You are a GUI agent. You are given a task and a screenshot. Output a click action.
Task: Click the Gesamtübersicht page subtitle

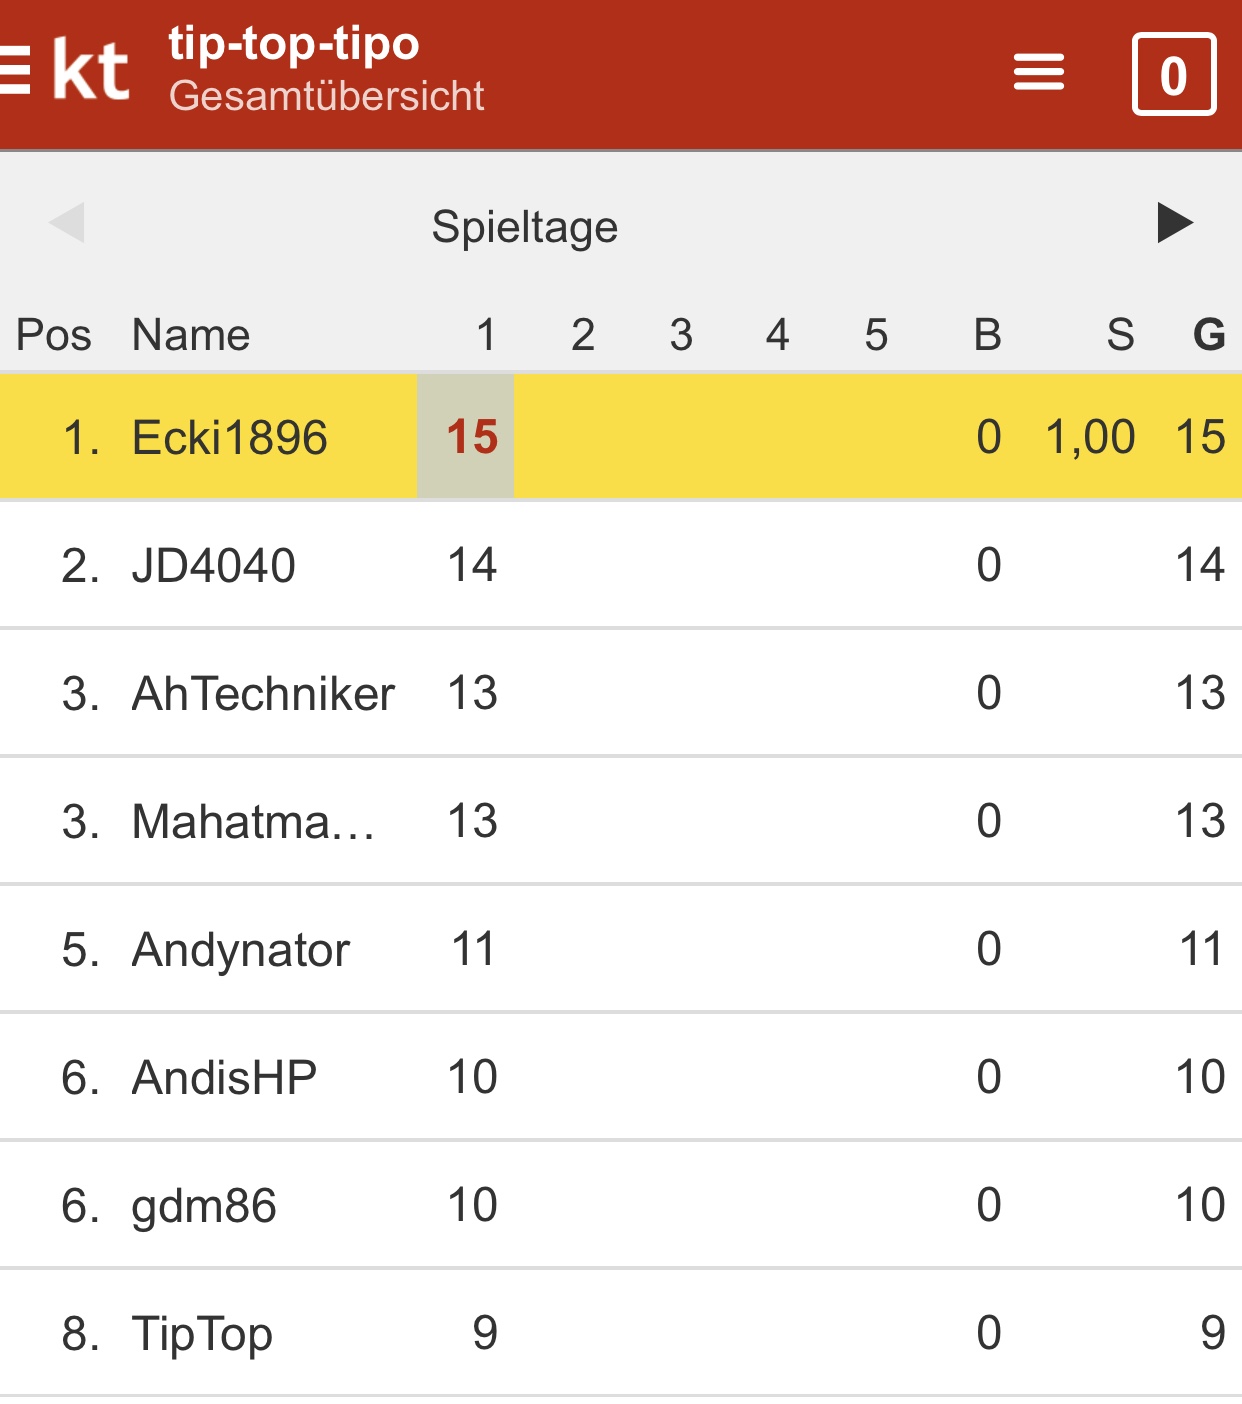pos(326,96)
